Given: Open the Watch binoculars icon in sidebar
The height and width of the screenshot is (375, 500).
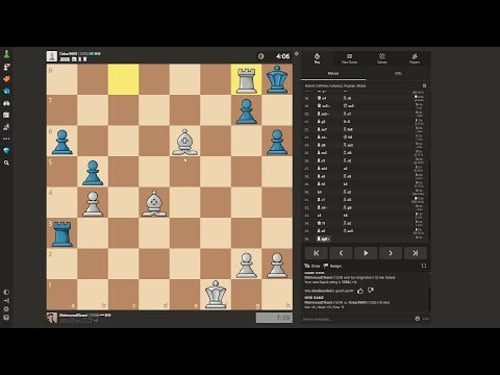Looking at the screenshot, I should (x=6, y=103).
